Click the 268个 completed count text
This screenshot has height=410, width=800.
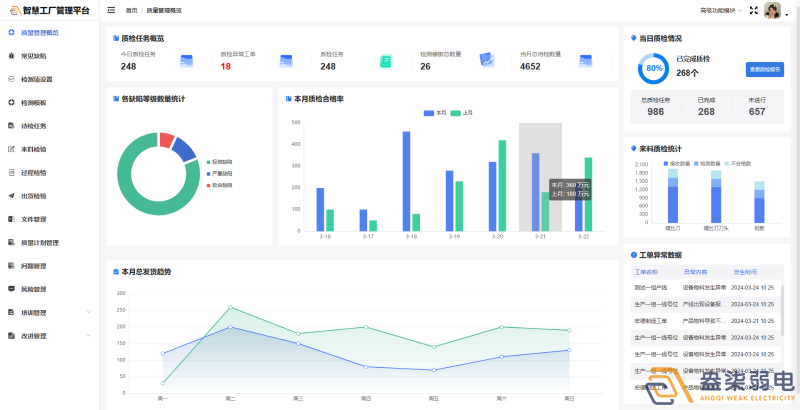click(687, 73)
